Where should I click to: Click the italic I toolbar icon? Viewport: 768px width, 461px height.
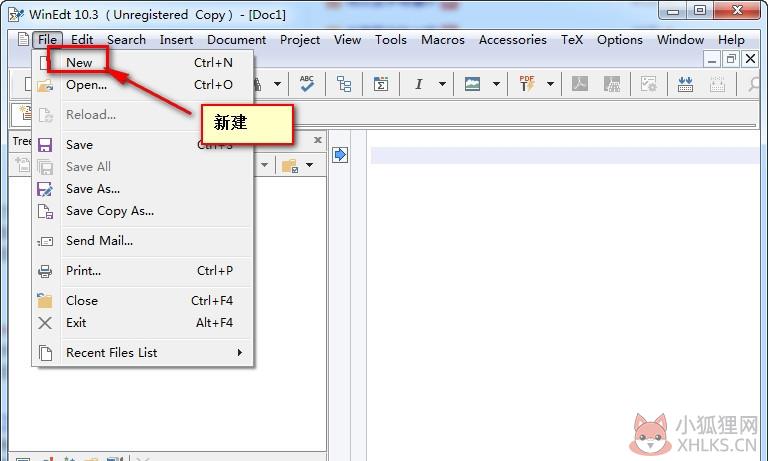[x=418, y=84]
